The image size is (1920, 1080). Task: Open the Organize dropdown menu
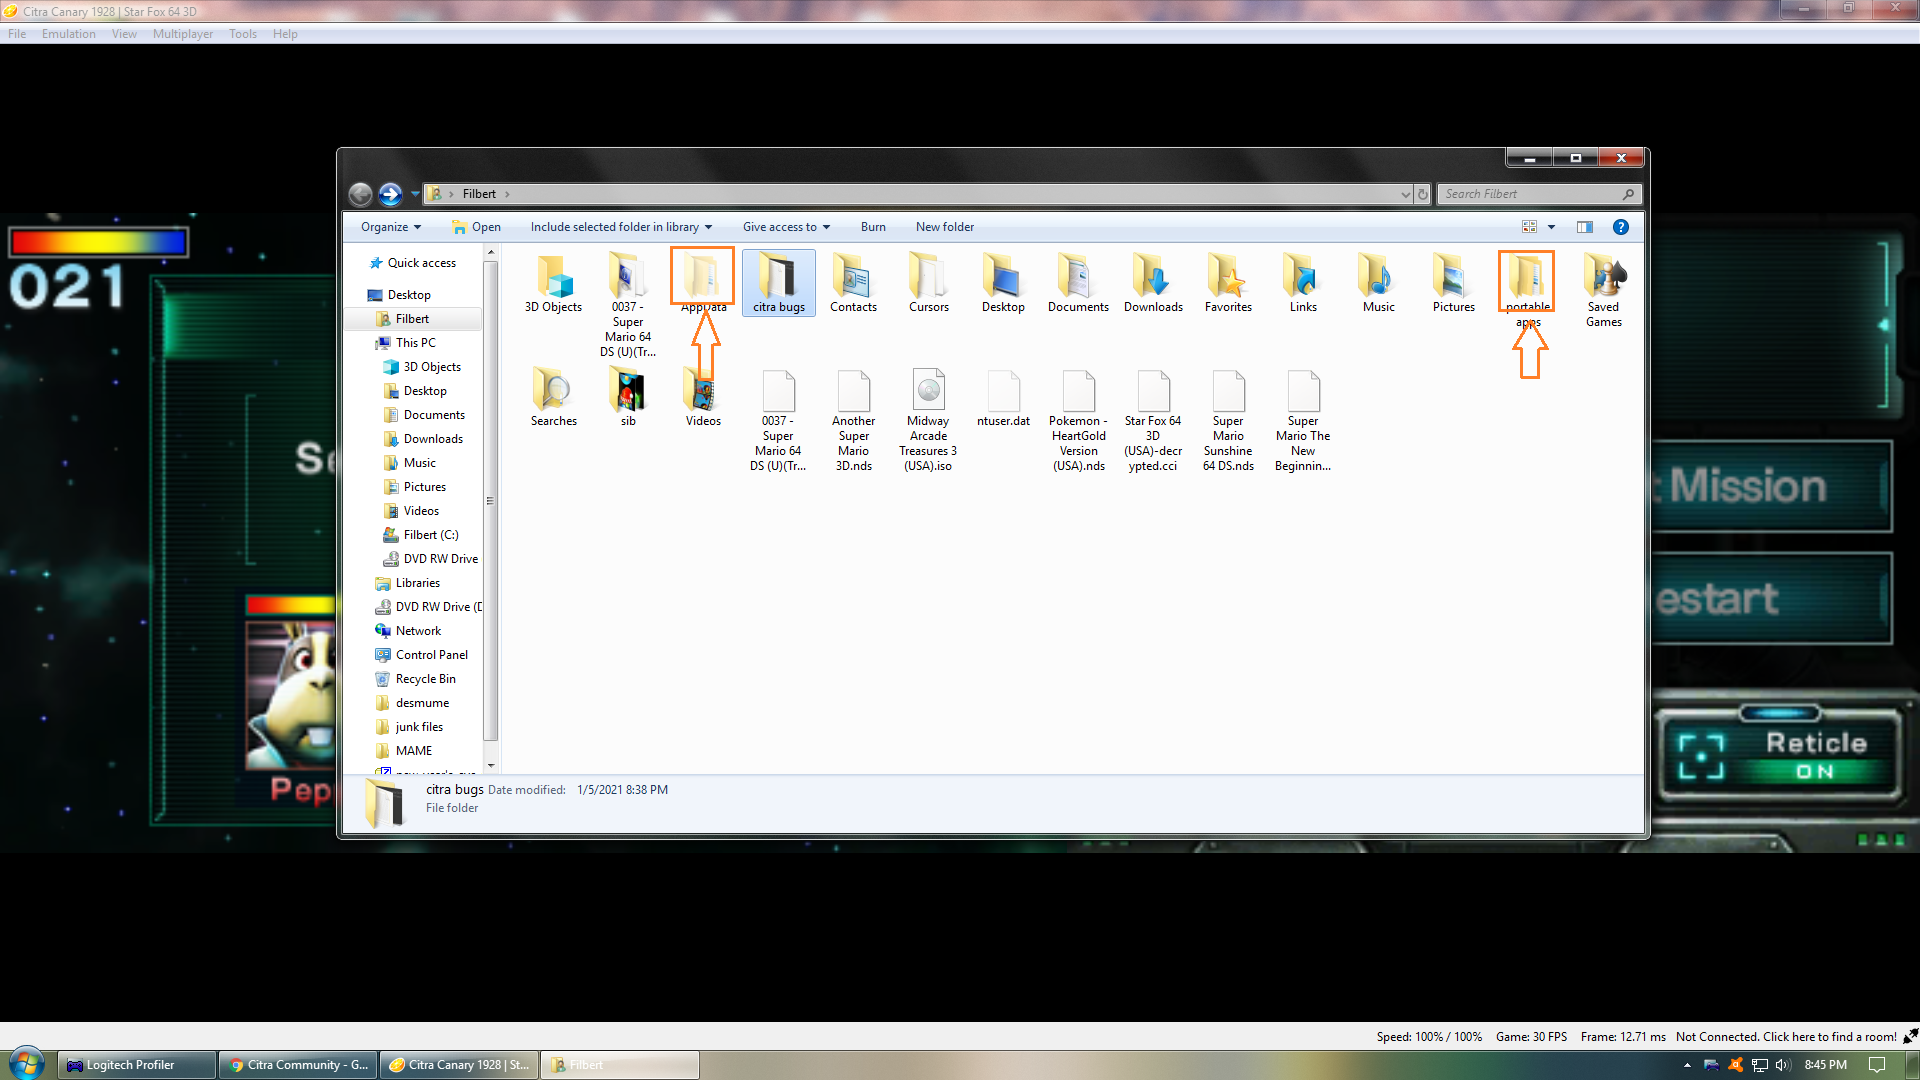391,227
